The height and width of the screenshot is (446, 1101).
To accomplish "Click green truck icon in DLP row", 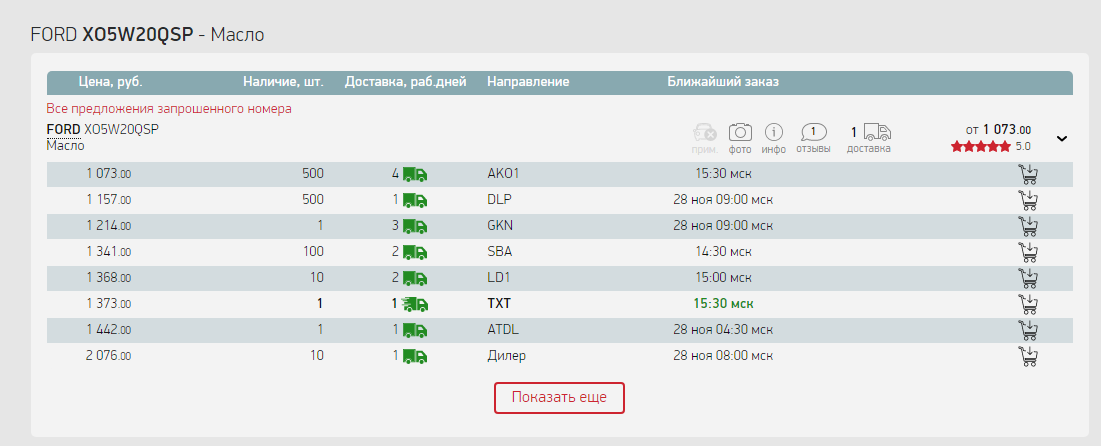I will [414, 200].
